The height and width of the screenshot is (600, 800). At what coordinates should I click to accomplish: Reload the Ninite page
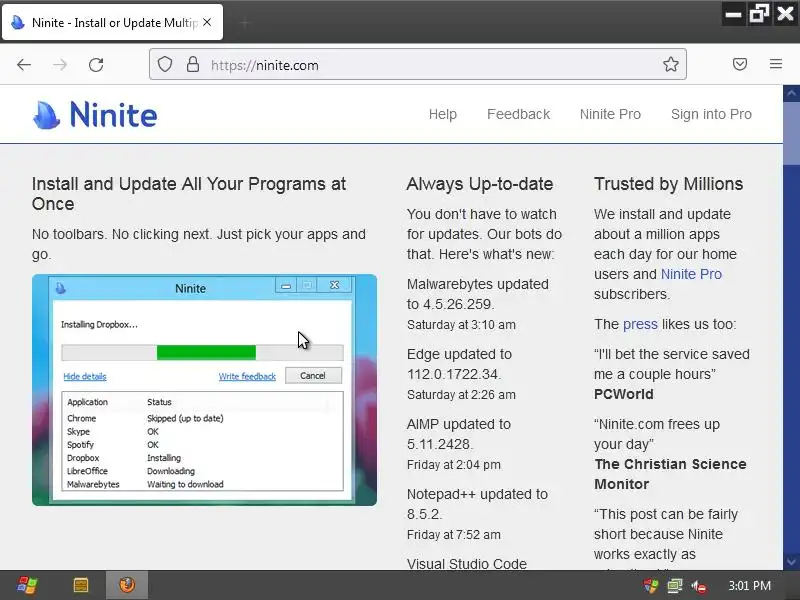[x=96, y=65]
